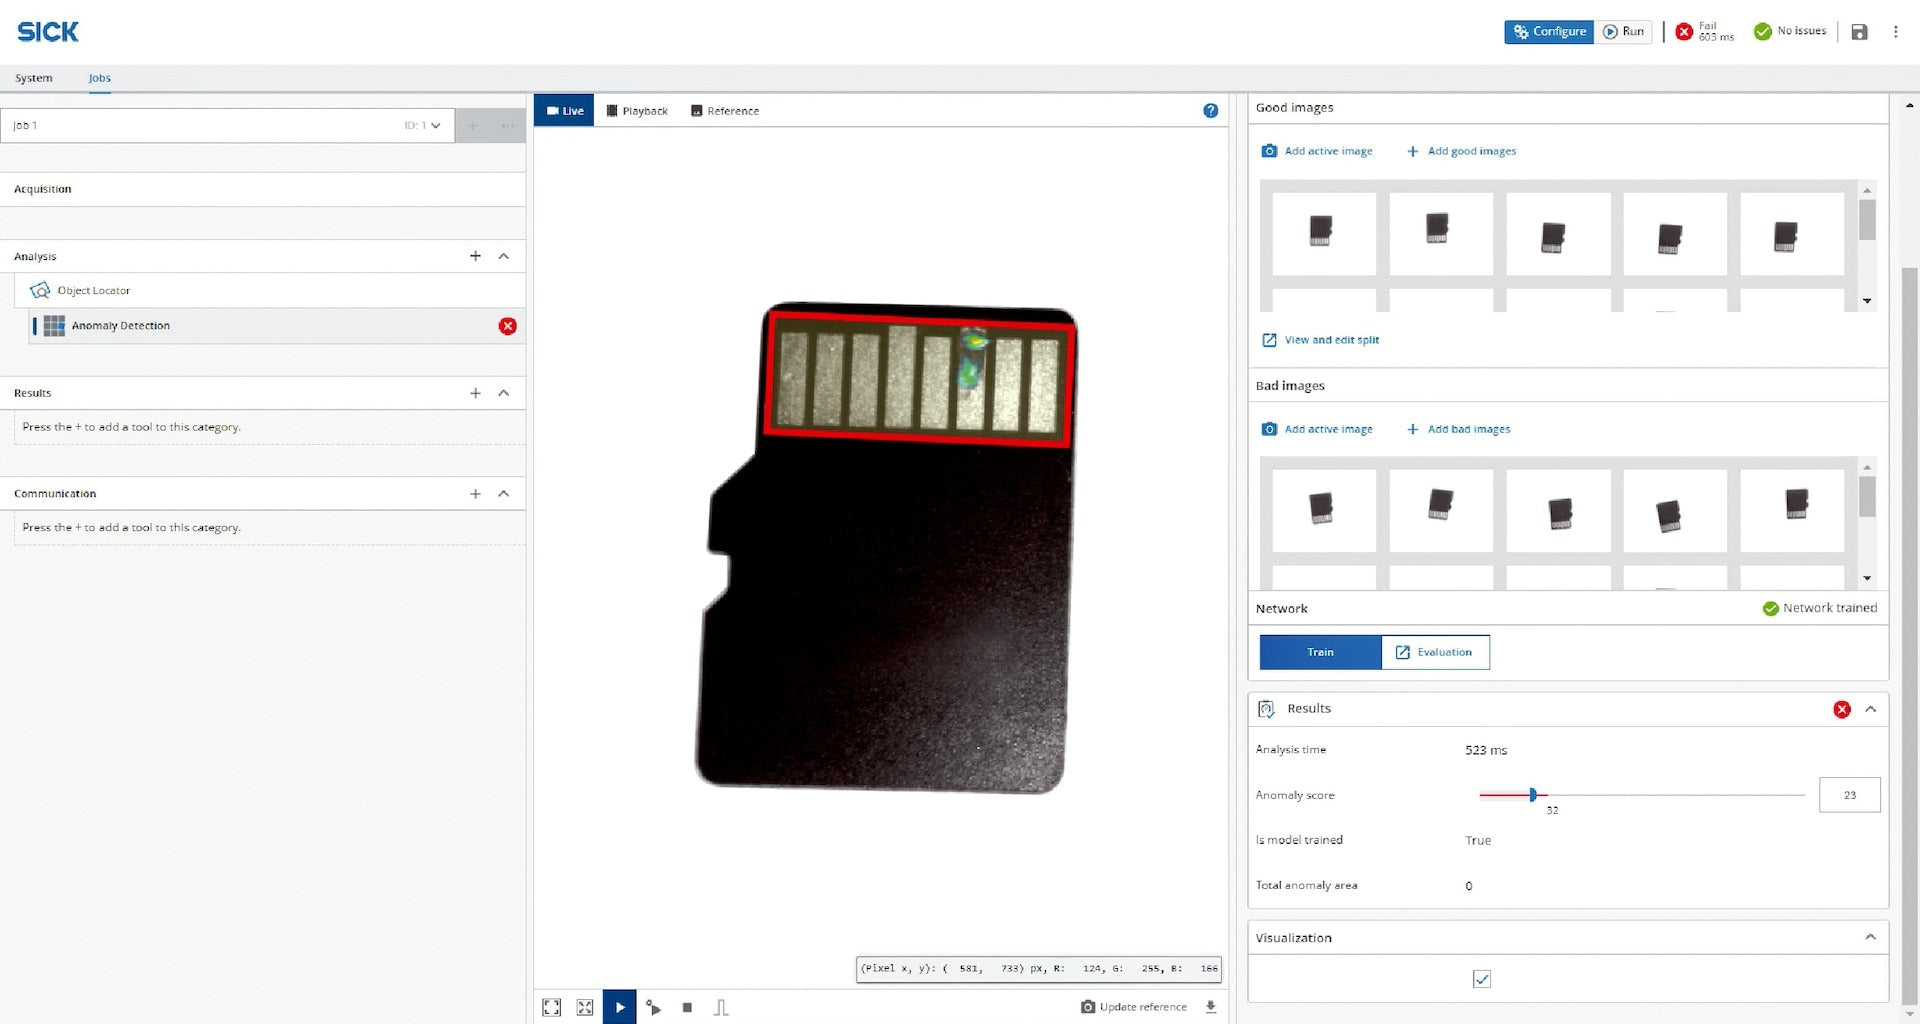Switch to Configure mode
Screen dimensions: 1920x1024
(1548, 32)
